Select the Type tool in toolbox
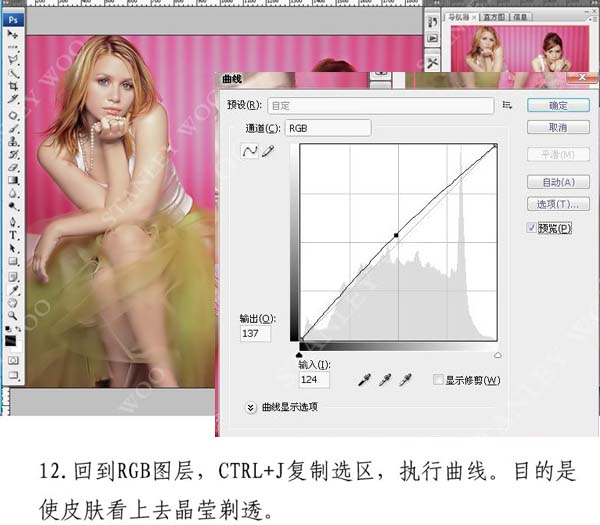Screen dimensions: 600x525 coord(13,234)
